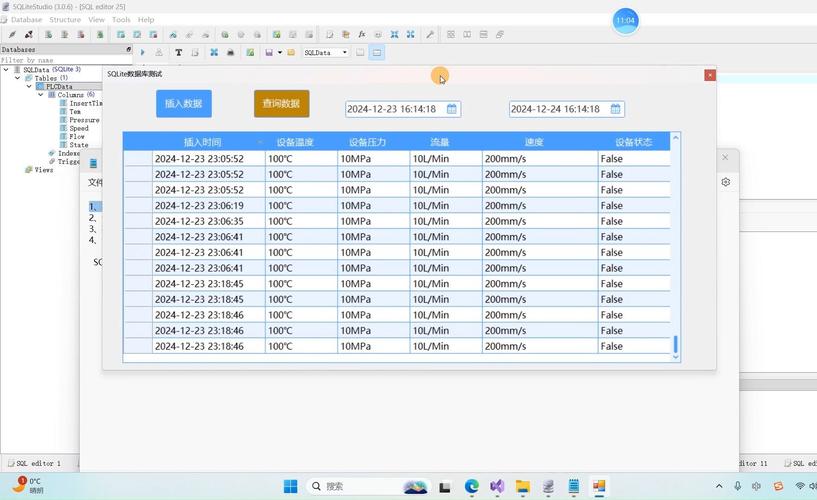Screen dimensions: 817x500
Task: Switch to the SQL editor 1 tab
Action: (38, 463)
